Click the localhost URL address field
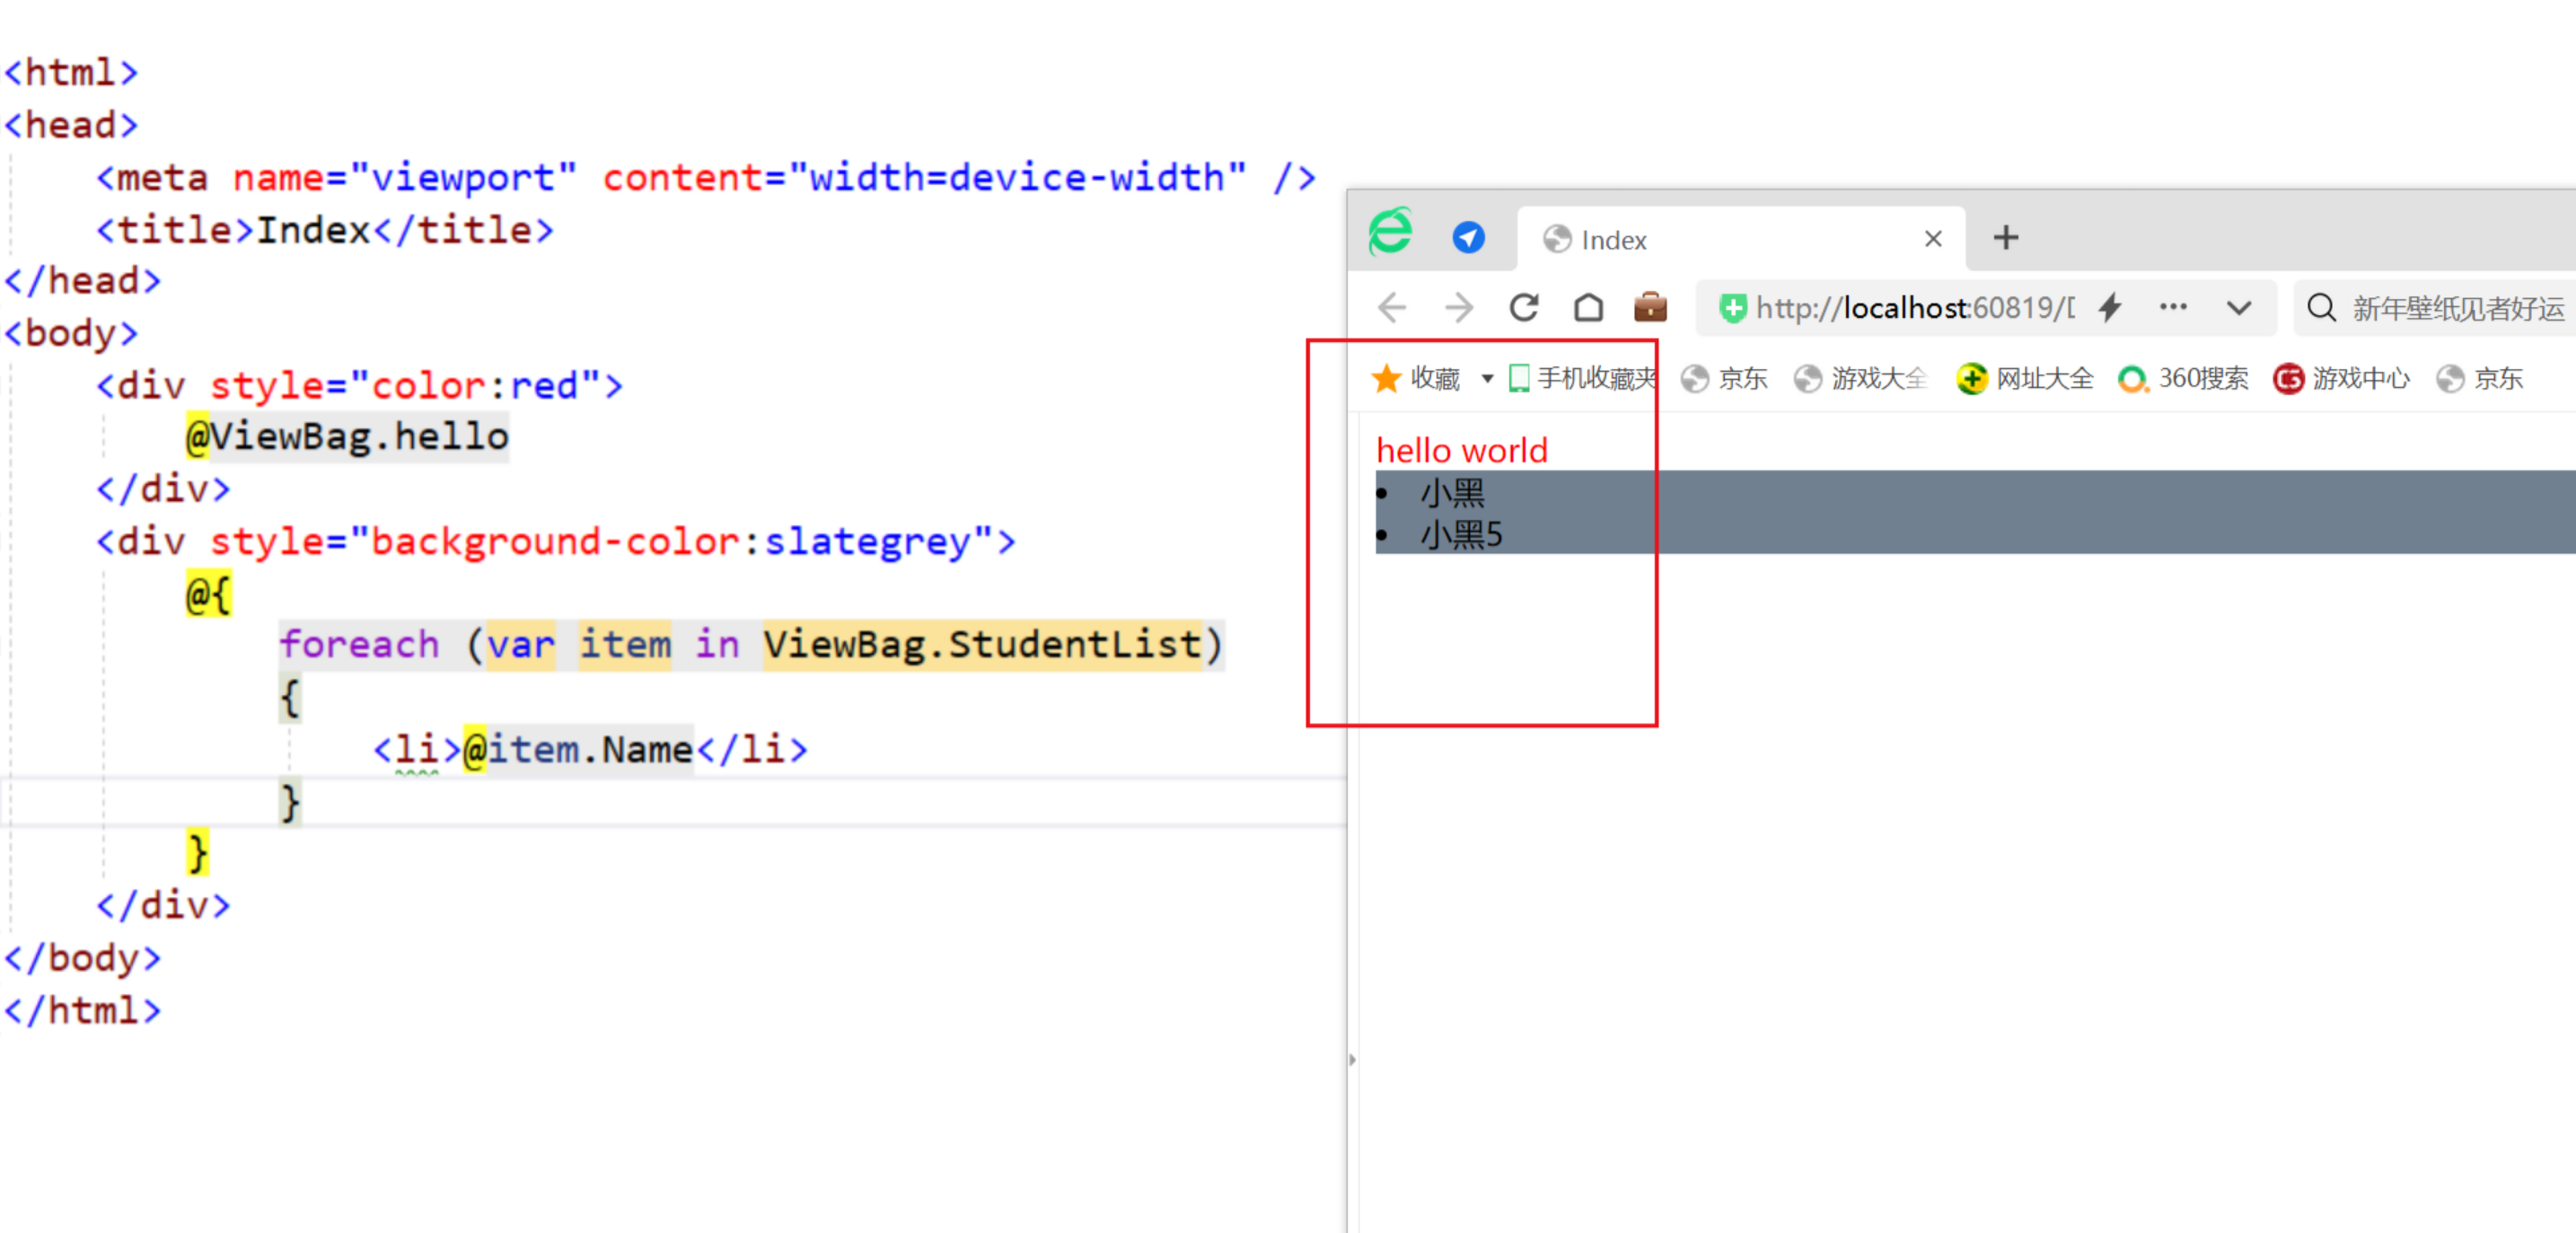Viewport: 2576px width, 1233px height. click(x=1910, y=308)
